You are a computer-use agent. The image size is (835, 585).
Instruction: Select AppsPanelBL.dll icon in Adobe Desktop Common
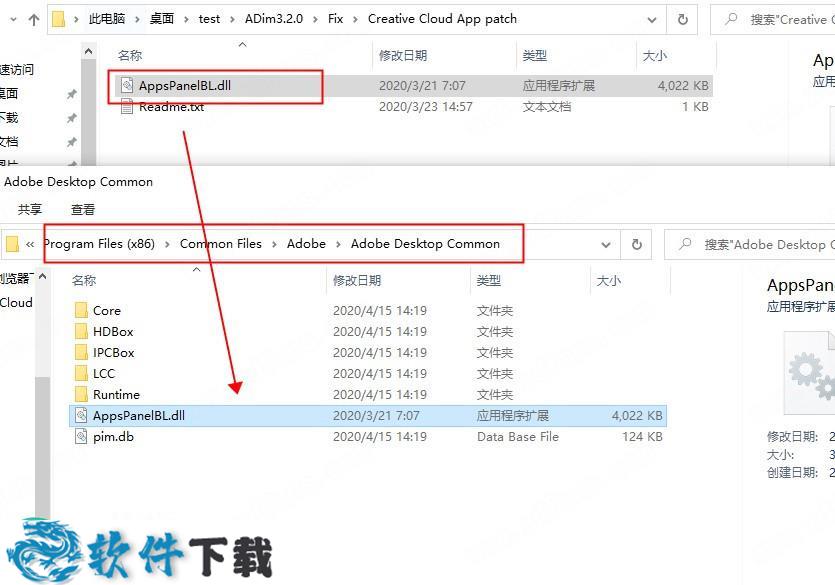81,415
